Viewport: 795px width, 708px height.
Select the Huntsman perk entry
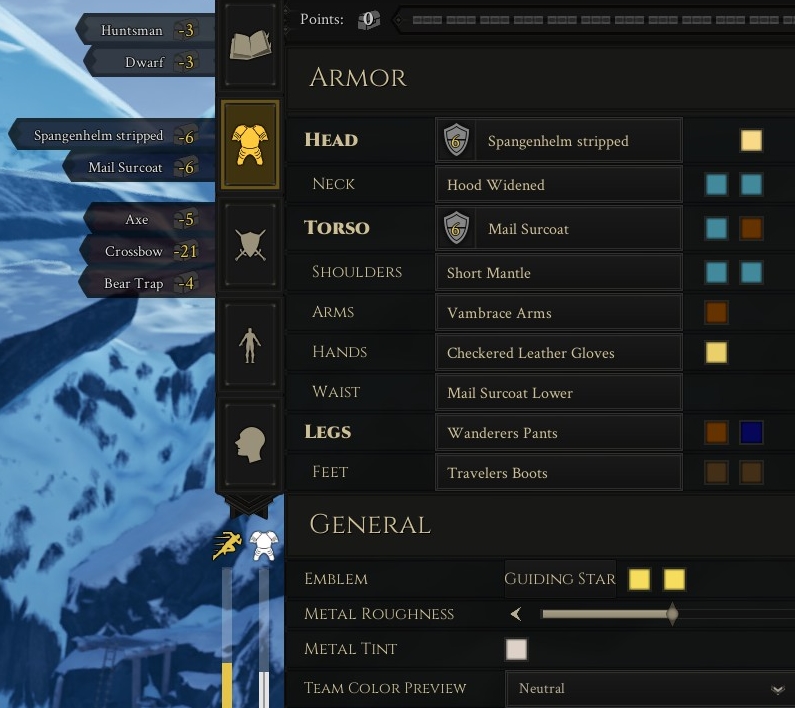[x=145, y=30]
